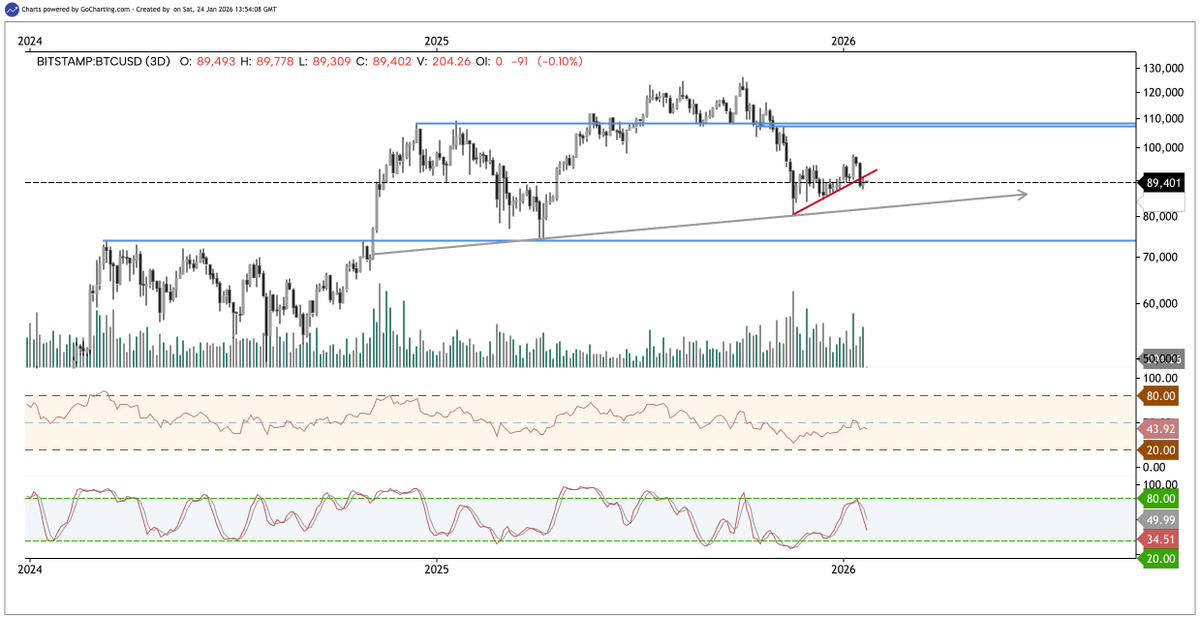Click the 2025 label on top time axis
This screenshot has width=1200, height=617.
(436, 41)
